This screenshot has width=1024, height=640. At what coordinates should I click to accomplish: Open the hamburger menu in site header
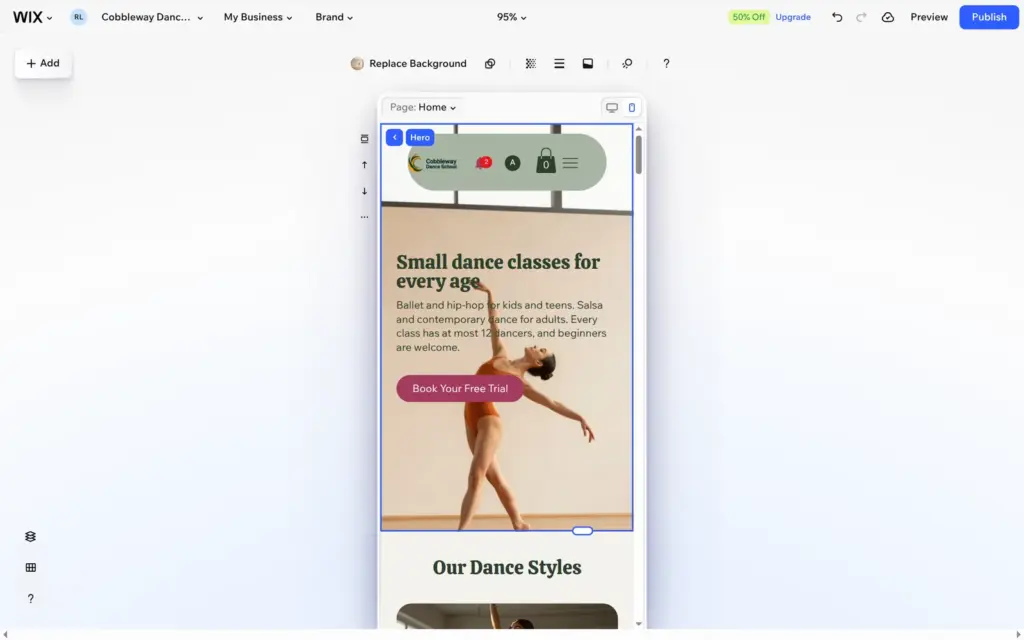tap(570, 163)
